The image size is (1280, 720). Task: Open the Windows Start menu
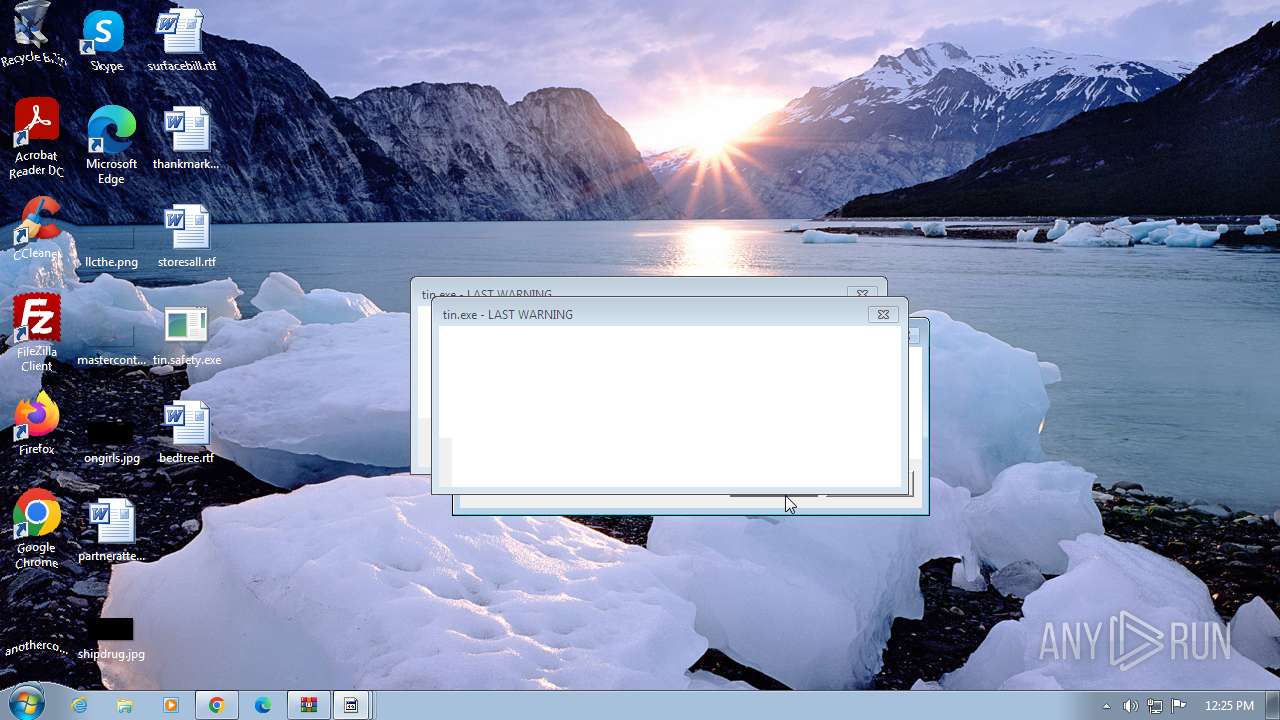(x=27, y=704)
